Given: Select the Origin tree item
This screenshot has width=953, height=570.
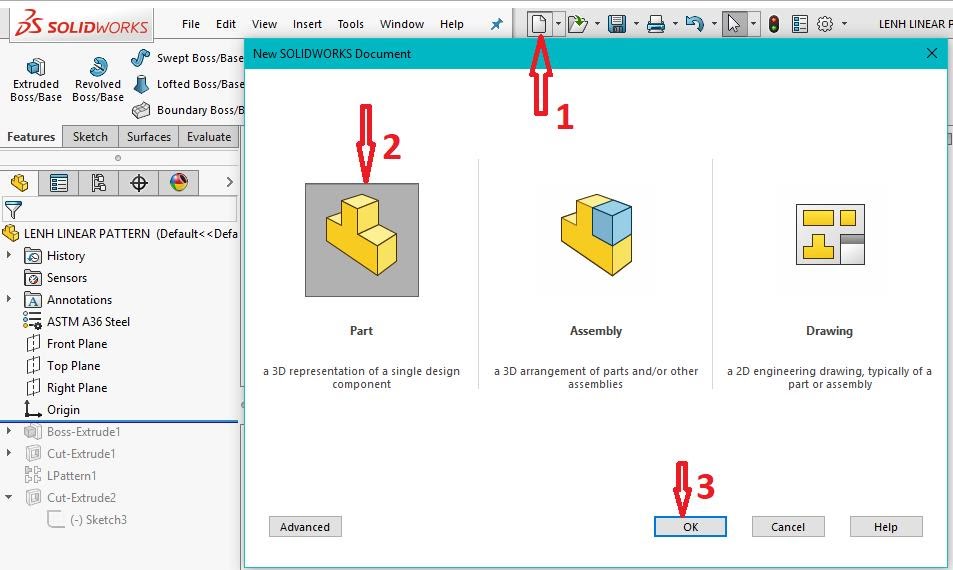Looking at the screenshot, I should pyautogui.click(x=52, y=410).
